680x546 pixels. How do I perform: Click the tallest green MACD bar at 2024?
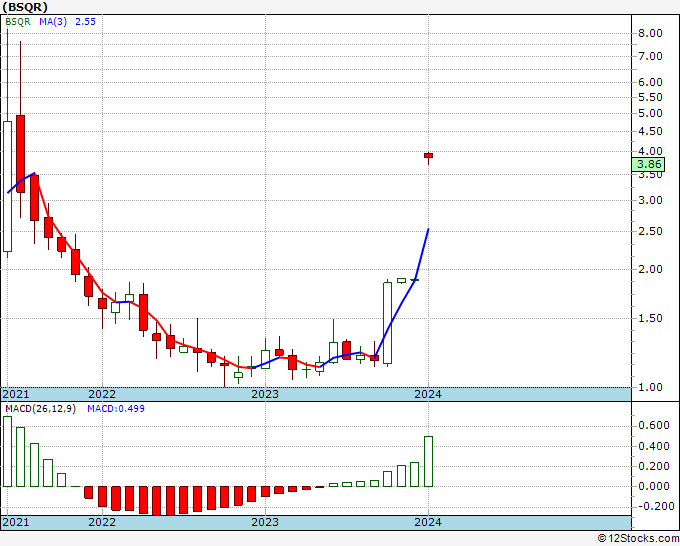(428, 461)
